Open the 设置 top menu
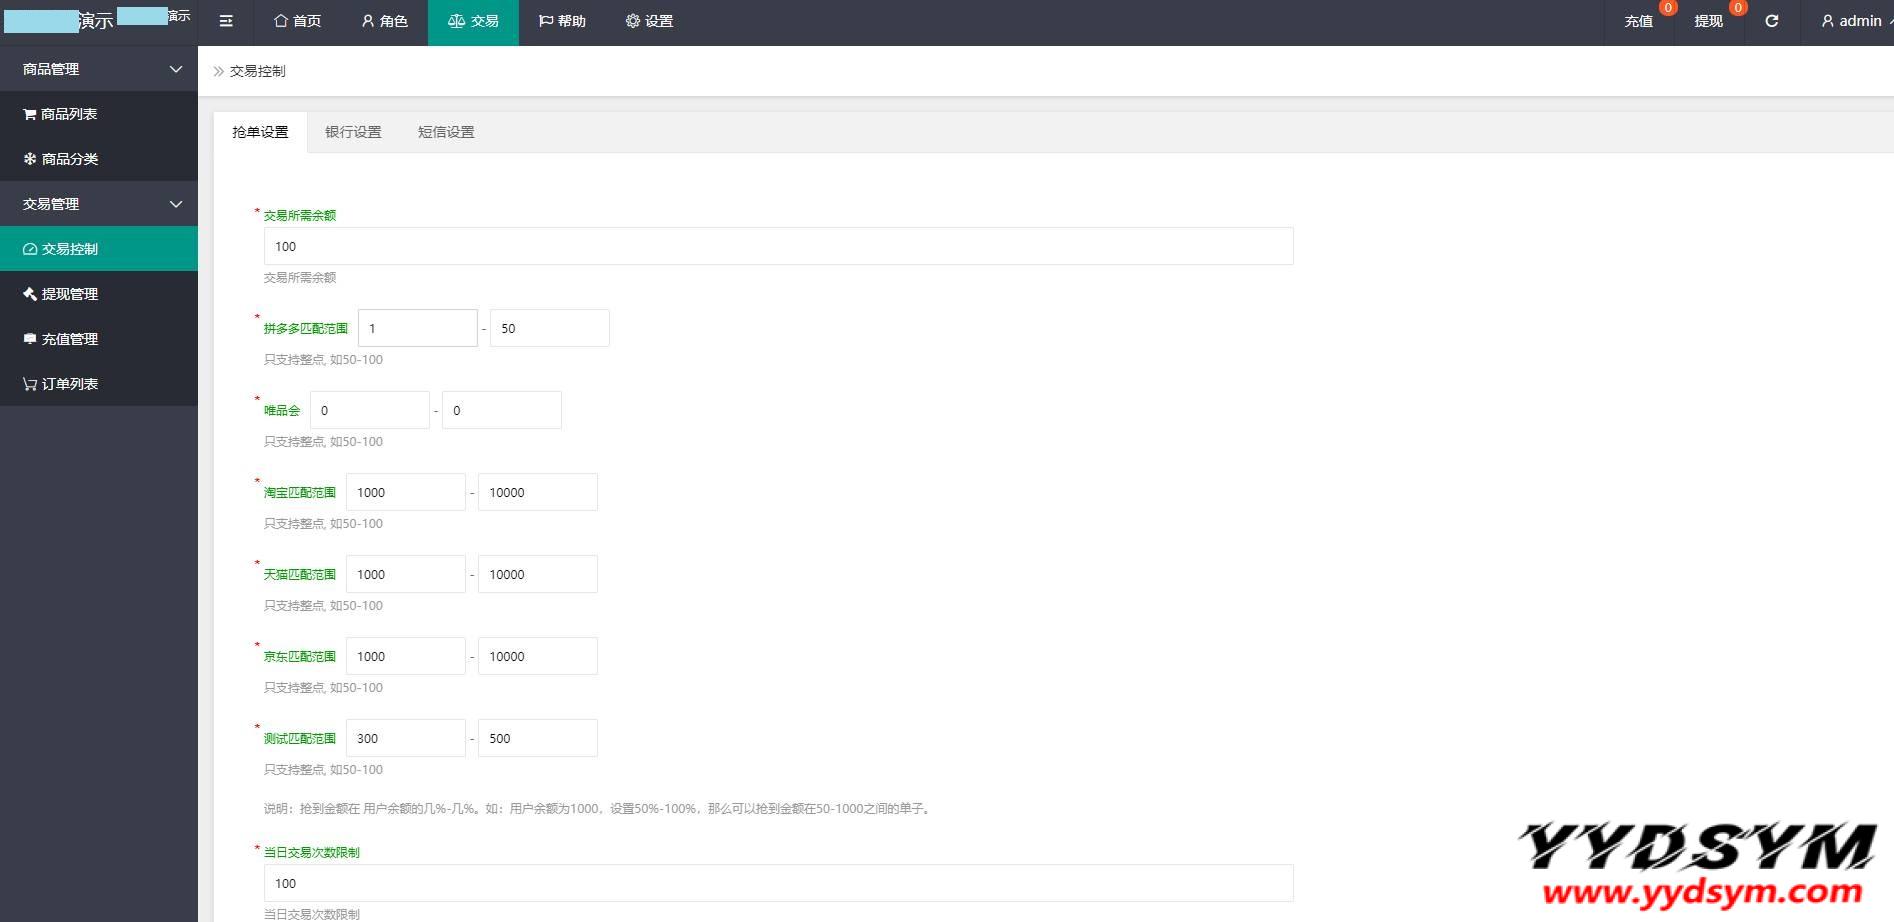This screenshot has height=922, width=1894. [x=649, y=21]
